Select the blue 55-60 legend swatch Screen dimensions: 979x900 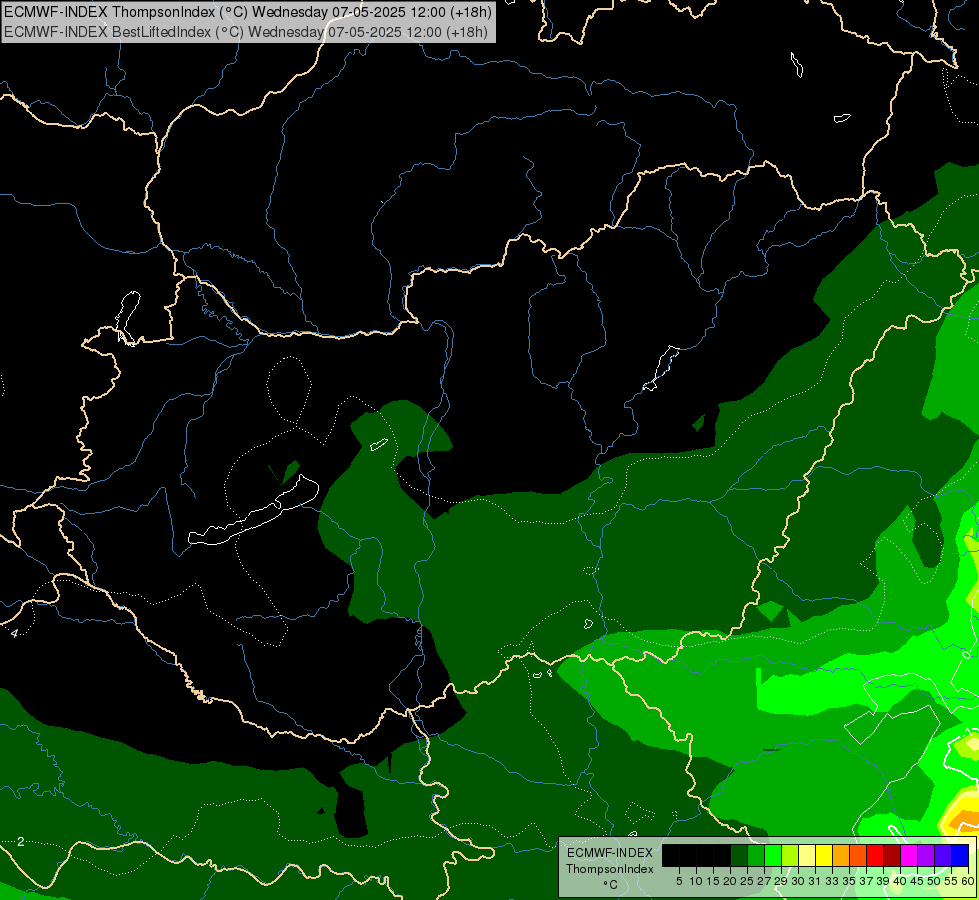pos(960,856)
